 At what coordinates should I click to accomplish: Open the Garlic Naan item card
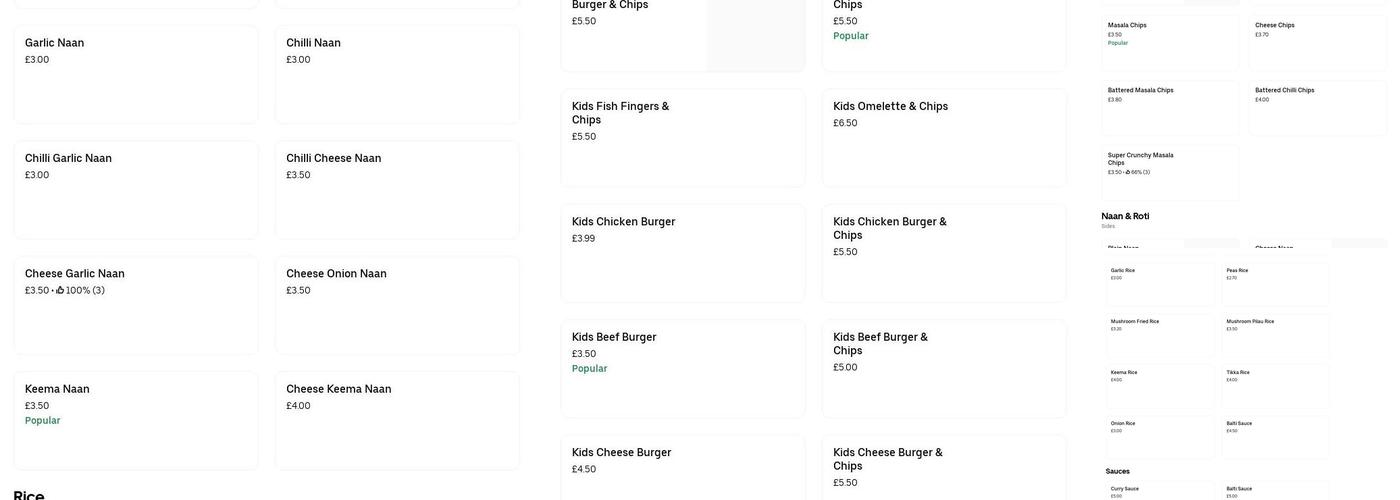coord(136,75)
